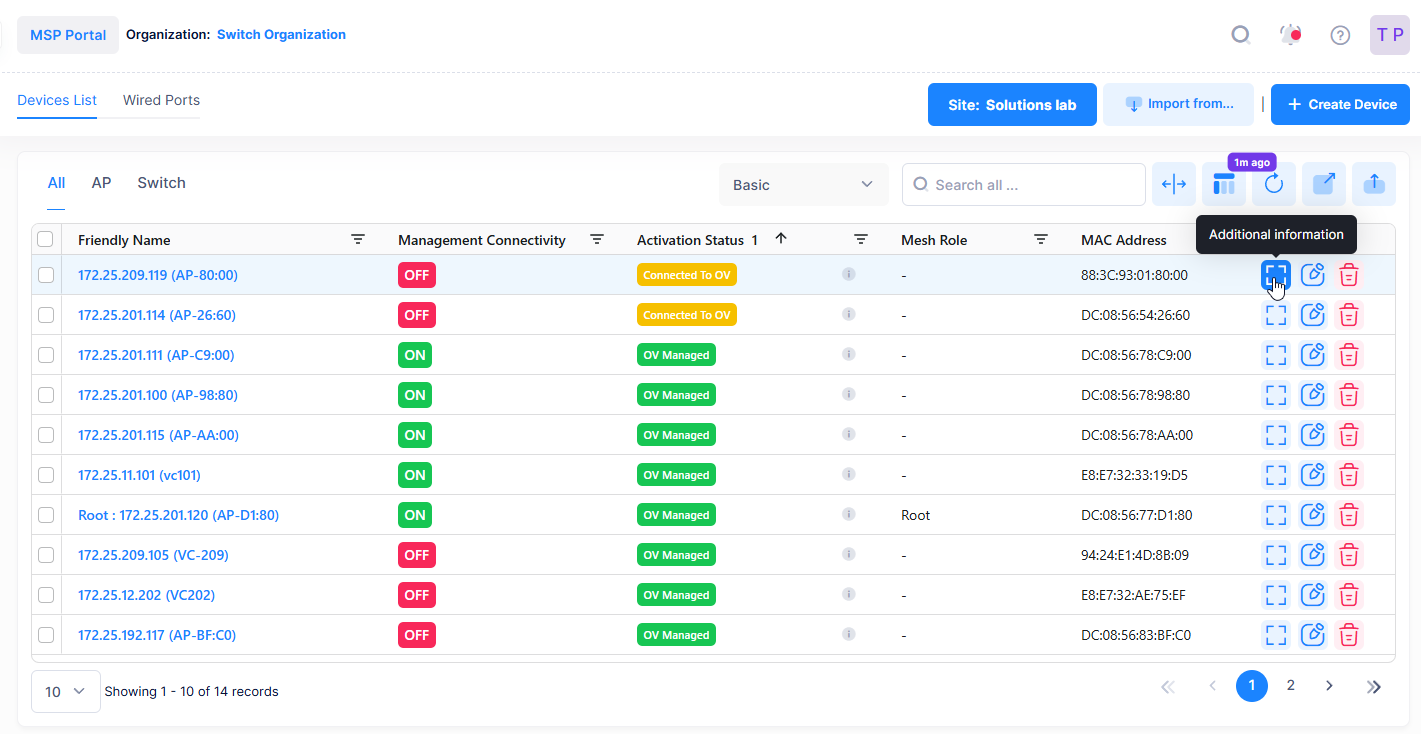Show additional information for VC-209

click(1275, 555)
